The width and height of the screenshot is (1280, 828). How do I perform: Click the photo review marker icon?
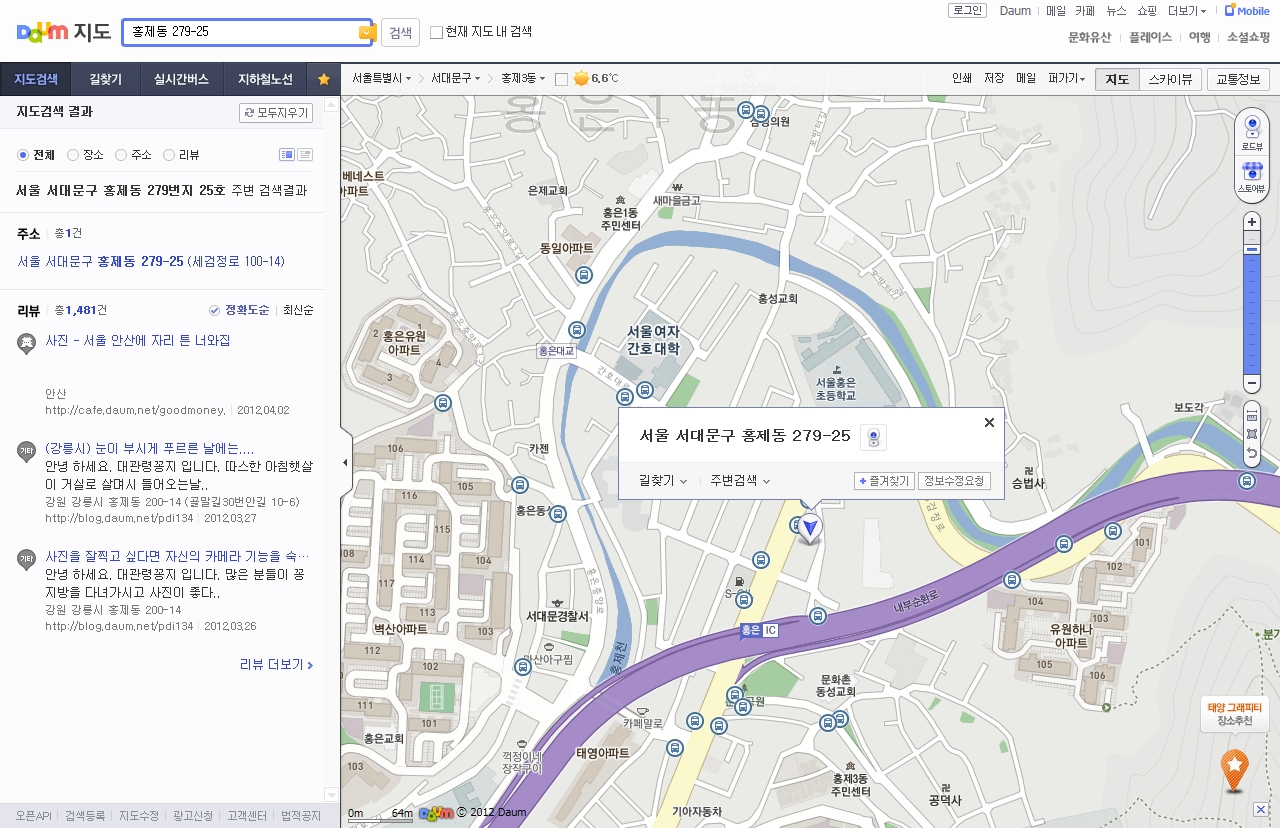pos(27,343)
